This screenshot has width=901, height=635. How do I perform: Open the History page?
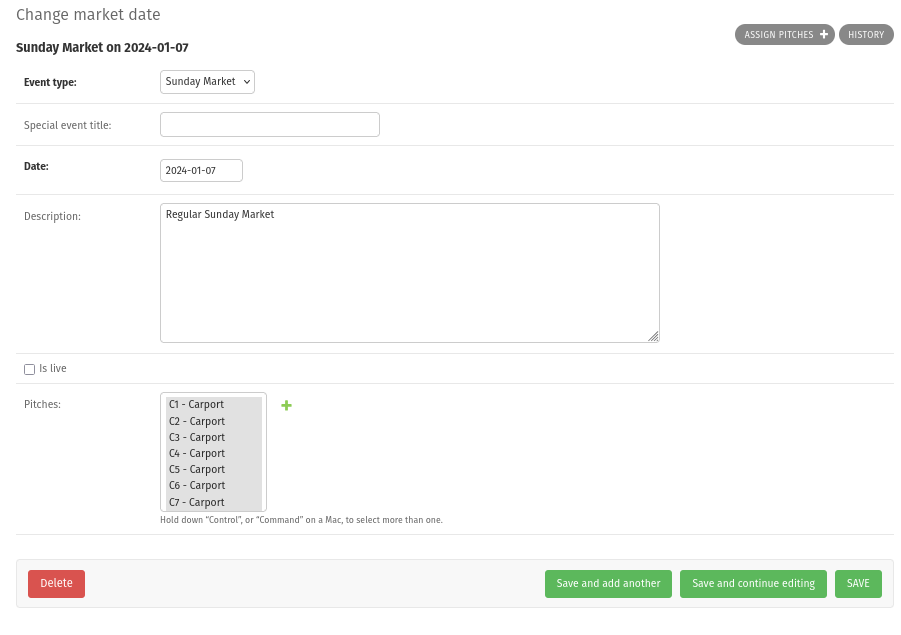[x=866, y=35]
